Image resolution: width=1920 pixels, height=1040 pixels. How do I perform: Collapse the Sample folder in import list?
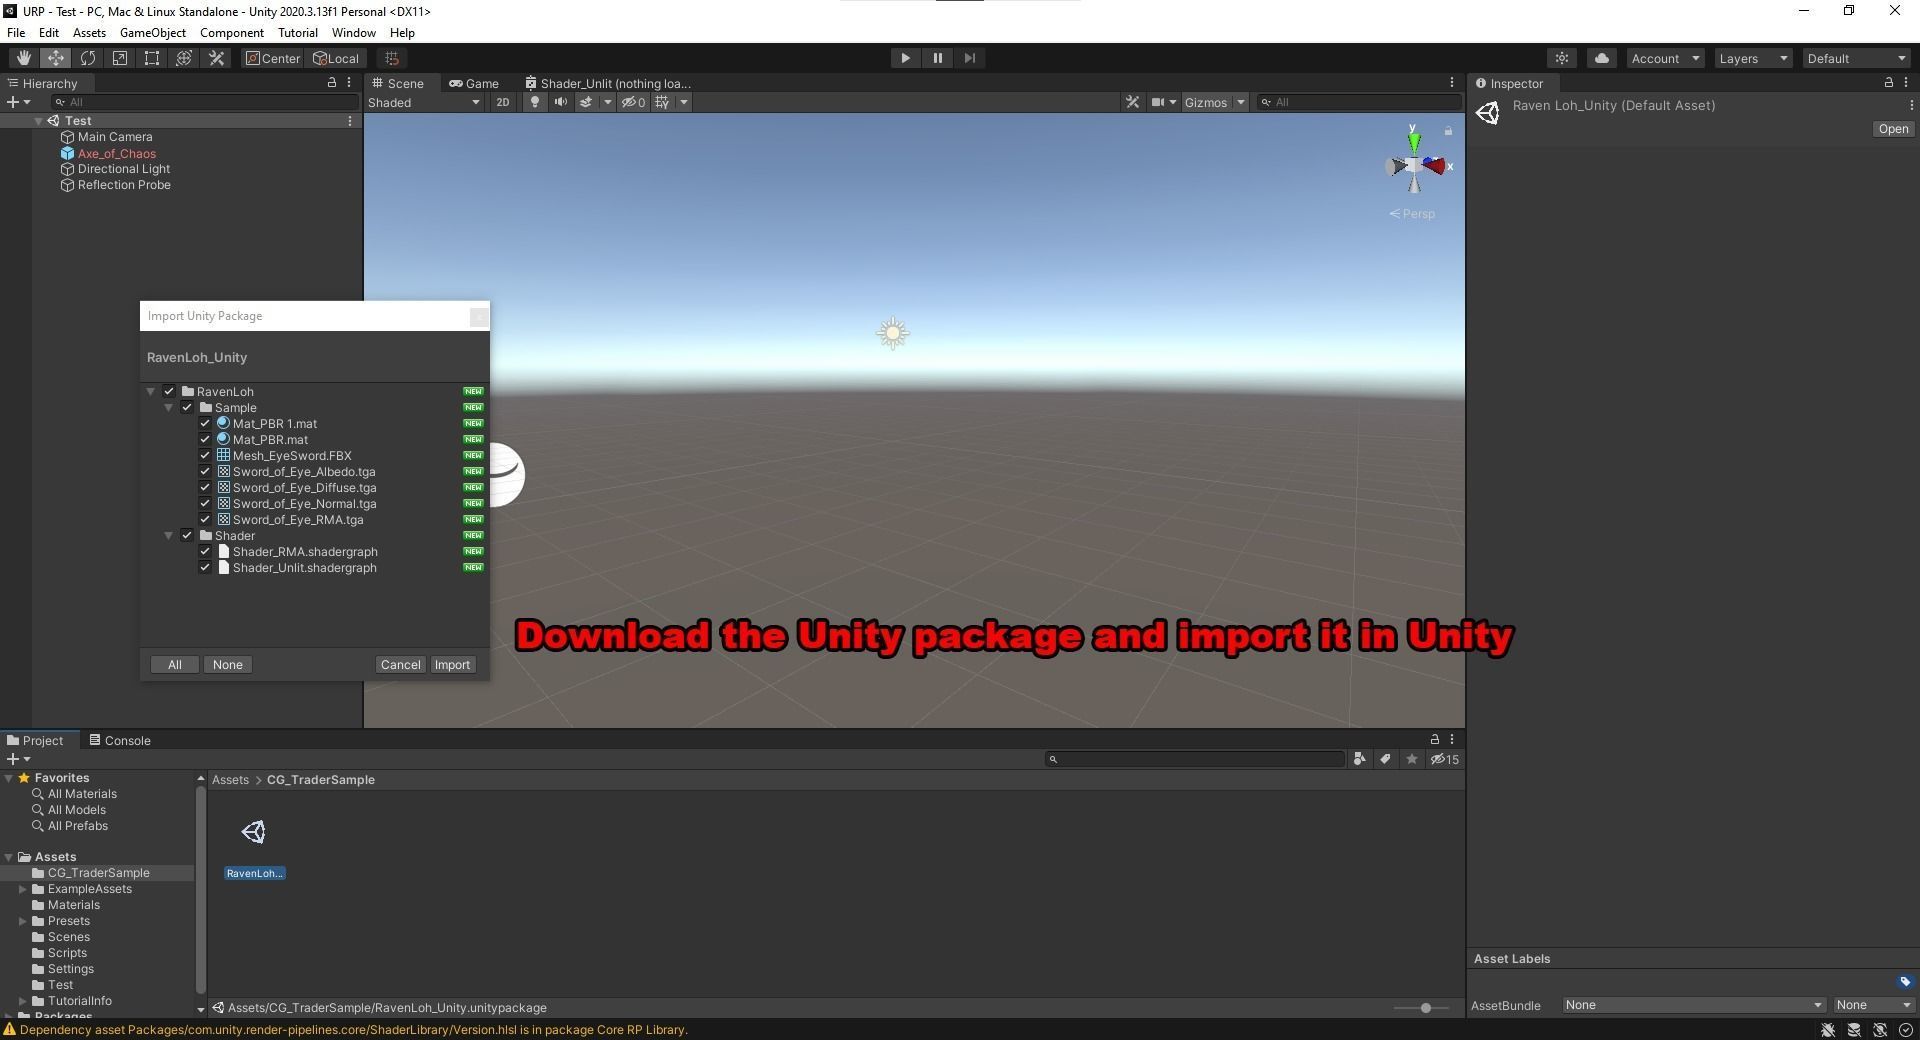point(169,408)
